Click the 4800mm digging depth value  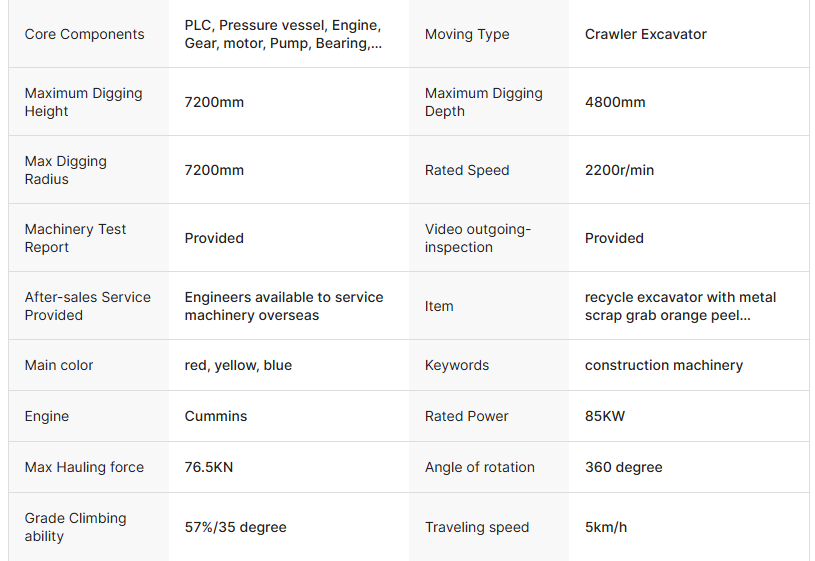(x=615, y=102)
